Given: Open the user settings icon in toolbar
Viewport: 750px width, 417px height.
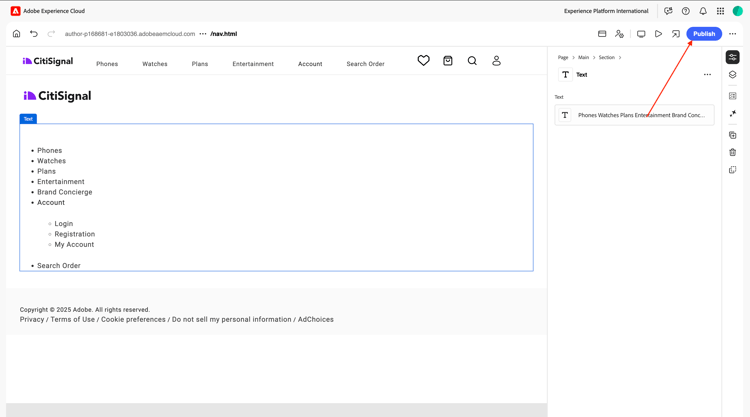Looking at the screenshot, I should pyautogui.click(x=619, y=33).
